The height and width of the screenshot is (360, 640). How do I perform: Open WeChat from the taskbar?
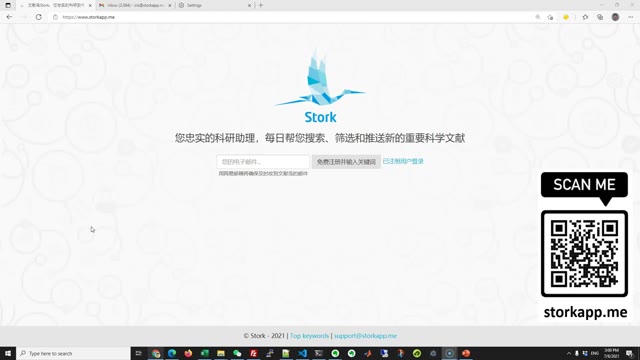pos(237,353)
